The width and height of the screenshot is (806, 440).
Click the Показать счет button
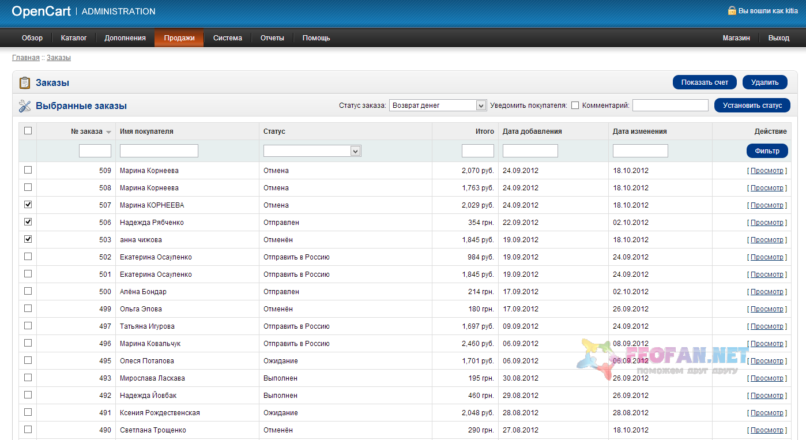click(x=704, y=82)
